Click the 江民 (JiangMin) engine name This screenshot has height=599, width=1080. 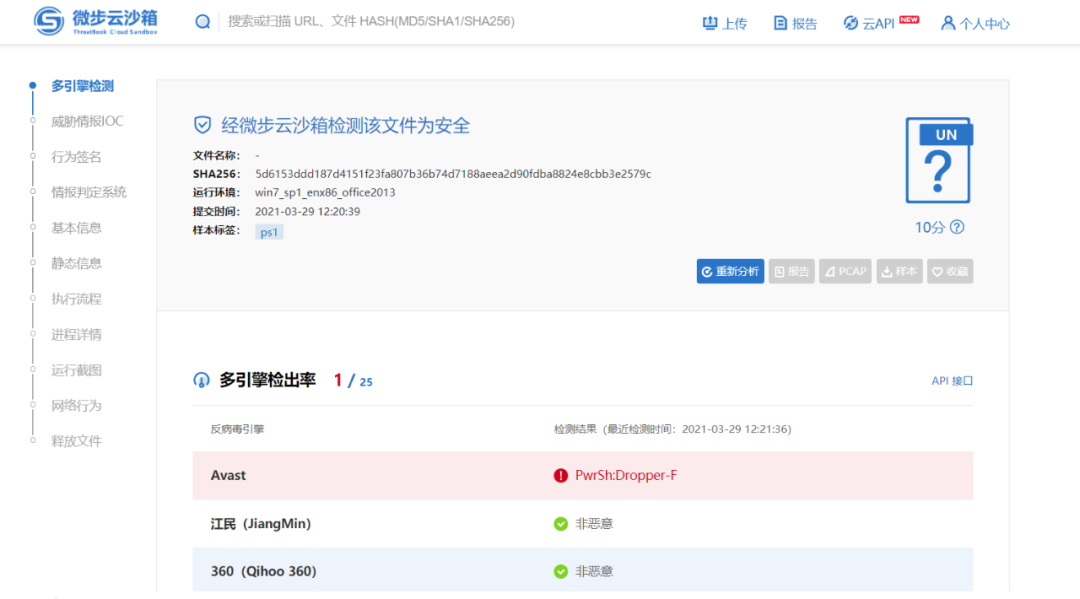[260, 524]
